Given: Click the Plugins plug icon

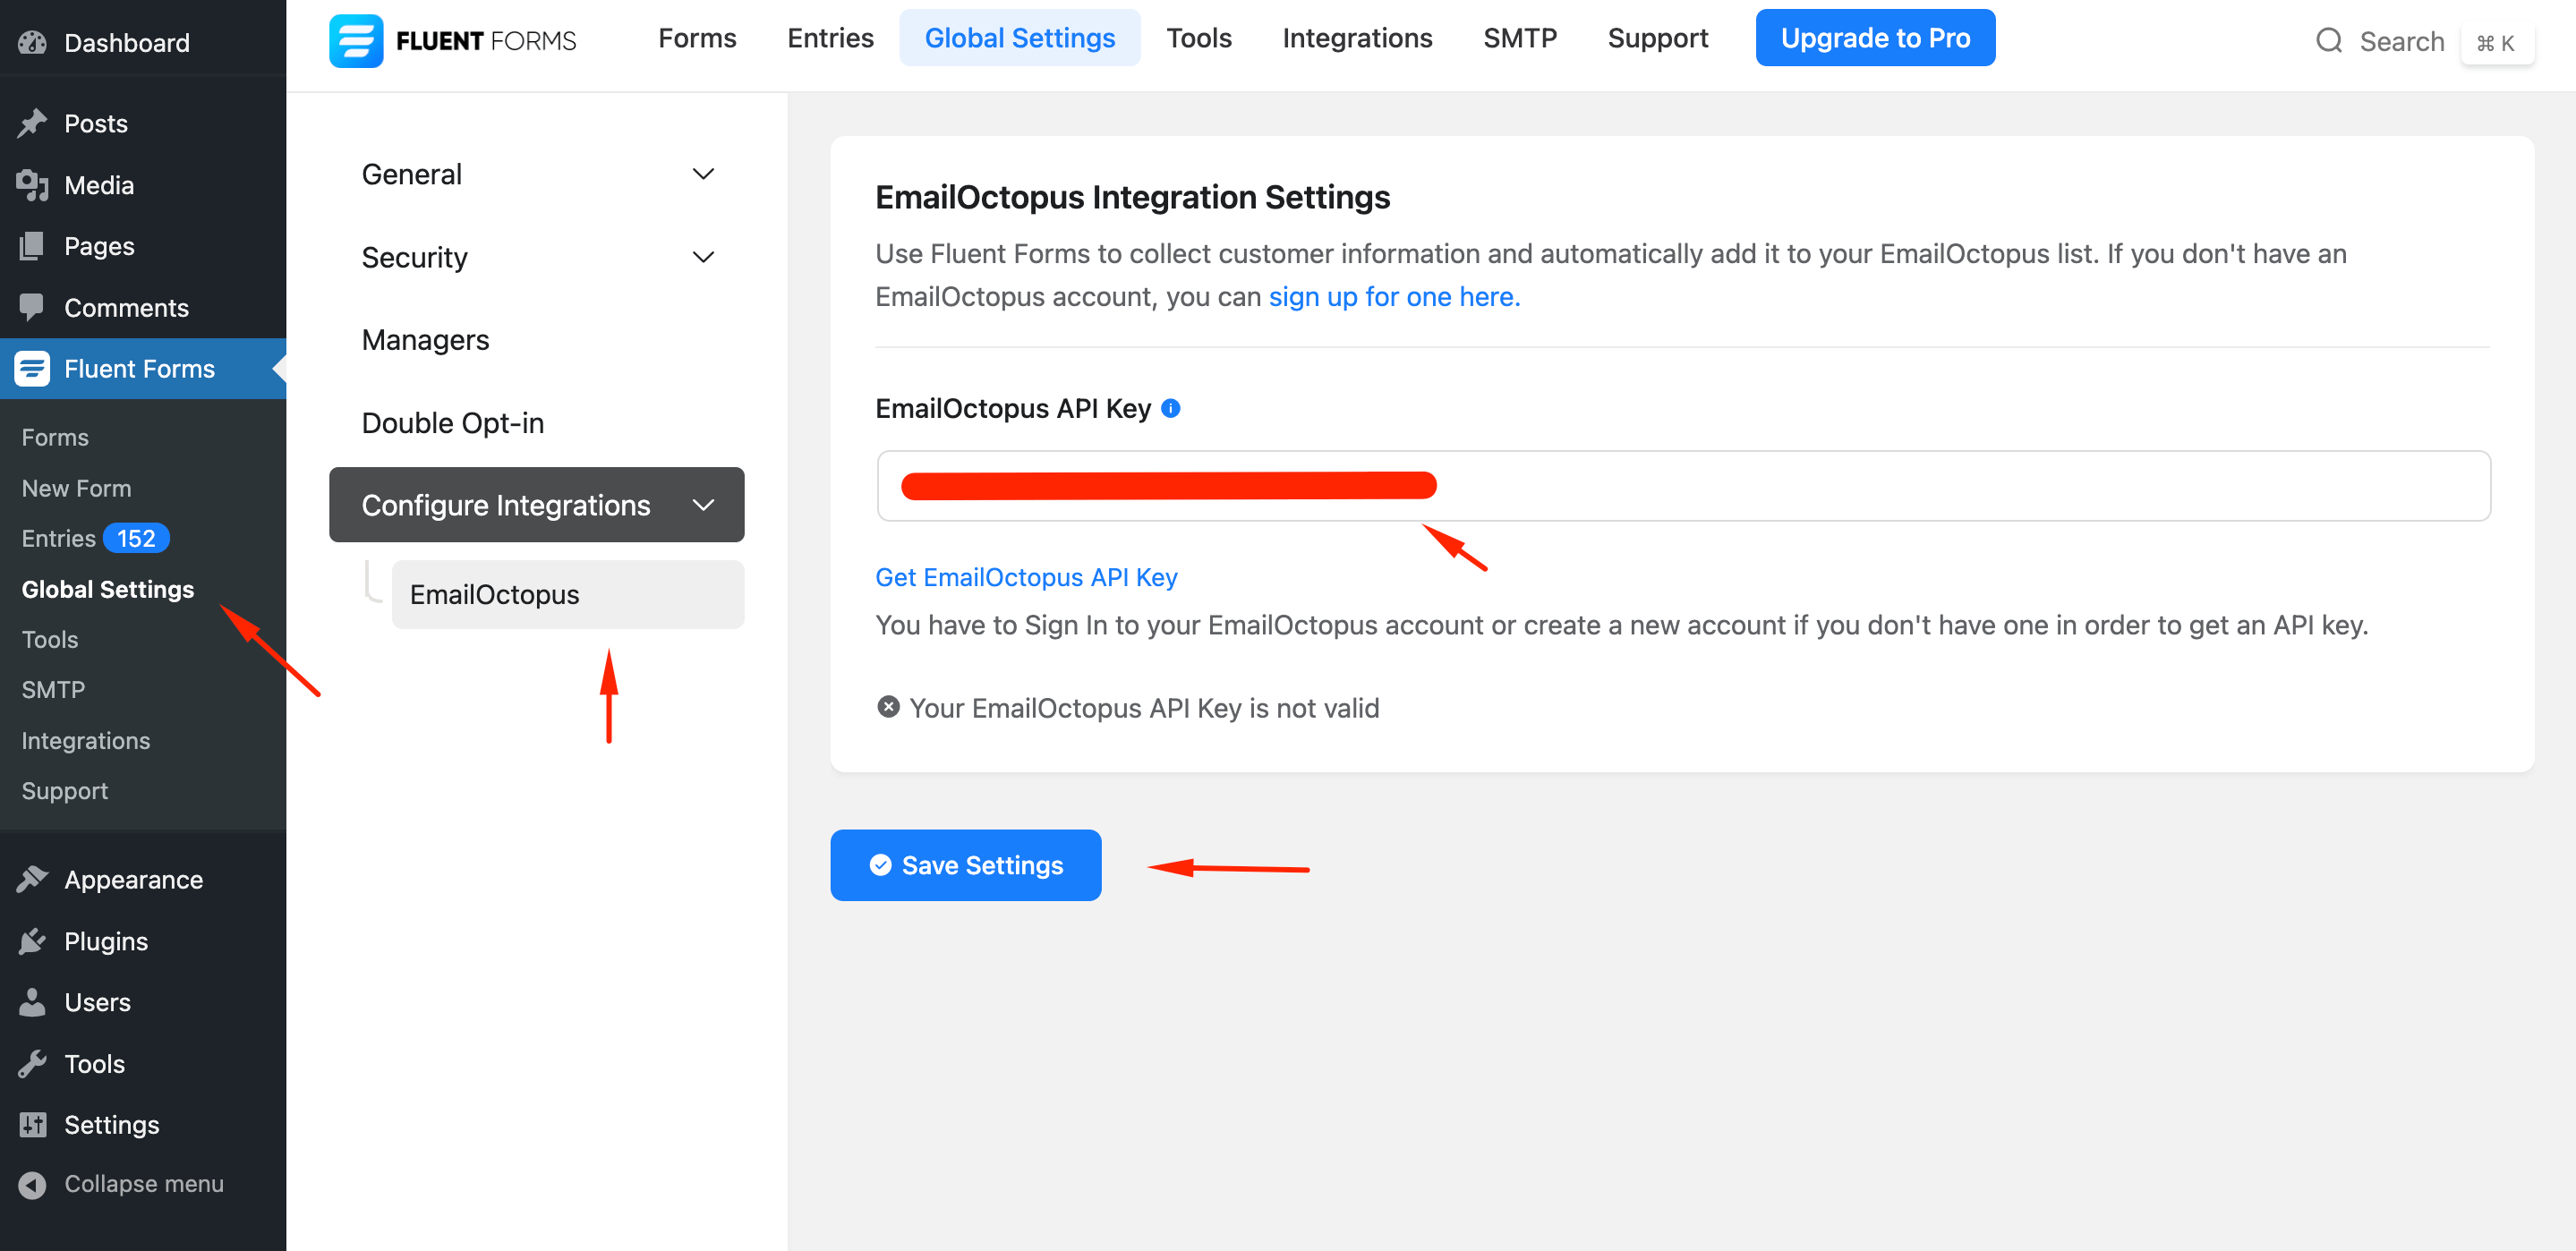Looking at the screenshot, I should coord(32,941).
